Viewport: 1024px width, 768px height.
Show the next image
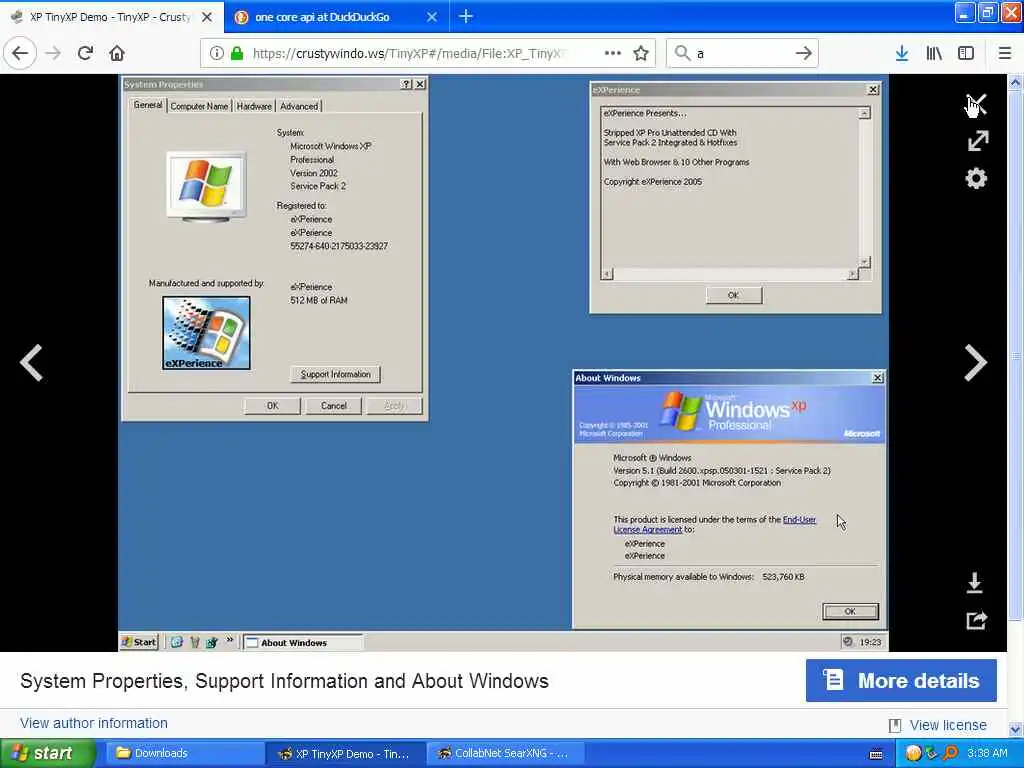976,362
